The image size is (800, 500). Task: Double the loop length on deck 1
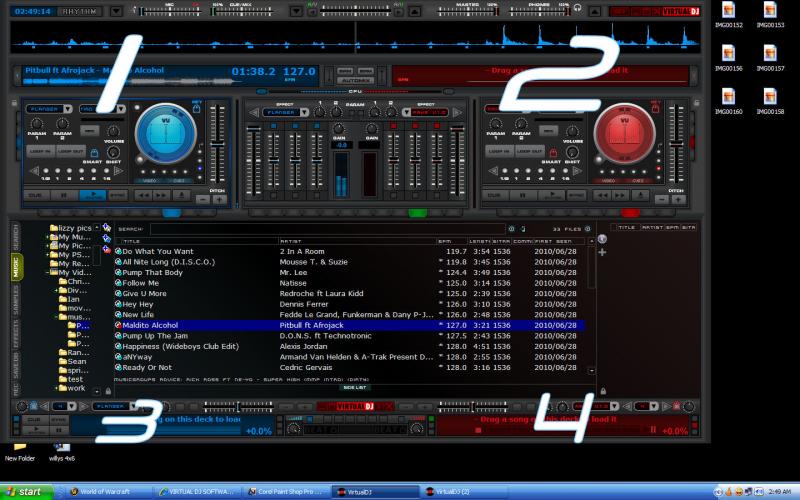point(119,171)
